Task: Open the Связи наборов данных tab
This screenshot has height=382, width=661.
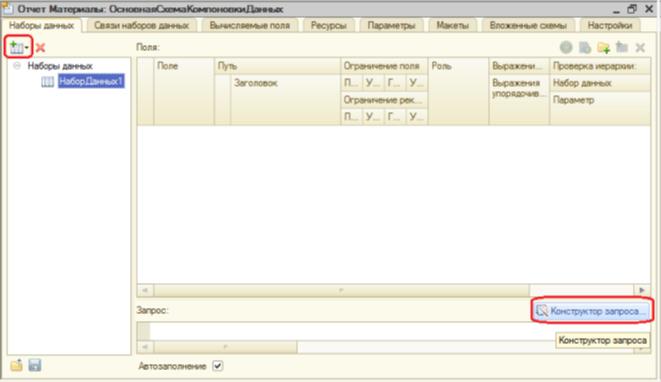Action: 141,25
